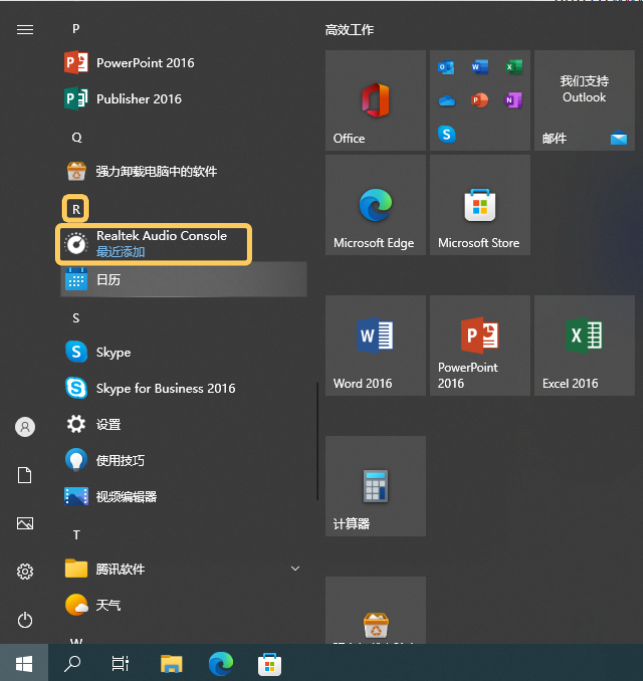Image resolution: width=643 pixels, height=681 pixels.
Task: Click the 最近添加 label under Realtek
Action: (x=120, y=252)
